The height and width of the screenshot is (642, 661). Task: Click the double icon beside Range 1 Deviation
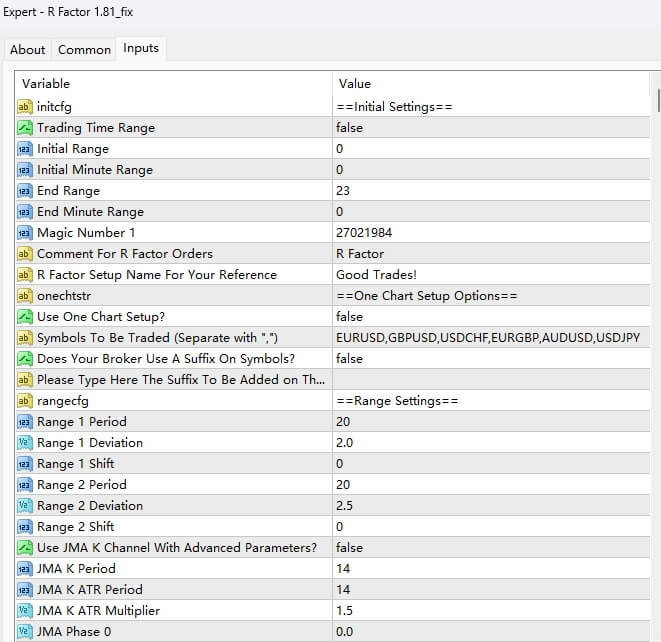(24, 443)
